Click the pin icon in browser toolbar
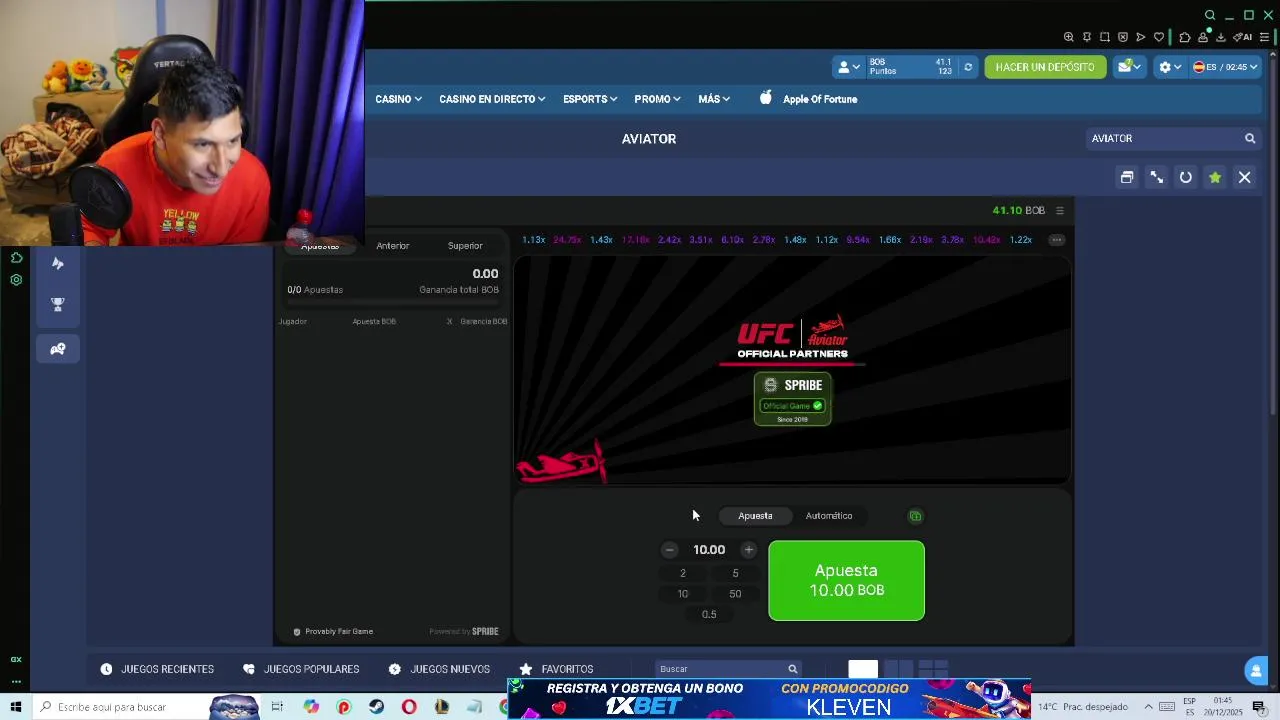Viewport: 1280px width, 720px height. point(1087,37)
